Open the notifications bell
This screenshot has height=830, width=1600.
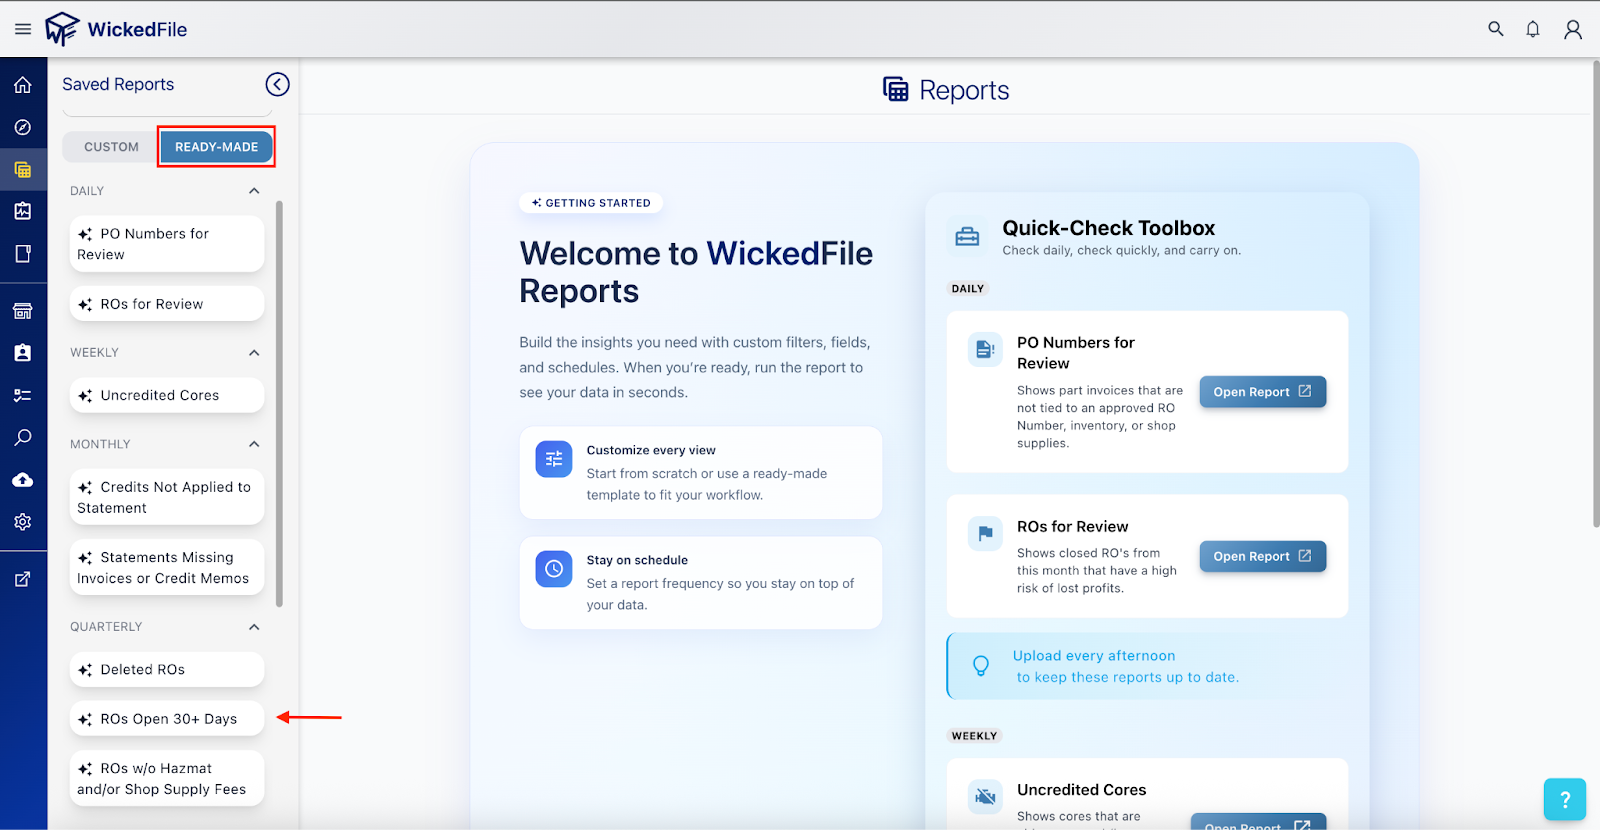[x=1532, y=29]
